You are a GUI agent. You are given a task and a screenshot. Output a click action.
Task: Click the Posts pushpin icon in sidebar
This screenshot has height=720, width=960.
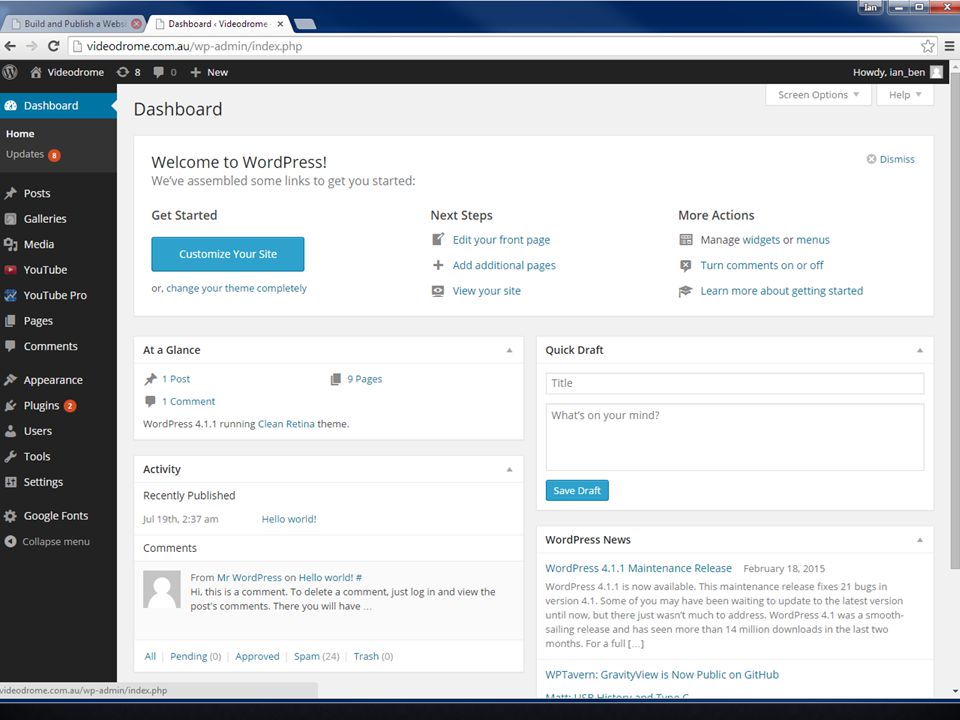point(10,193)
